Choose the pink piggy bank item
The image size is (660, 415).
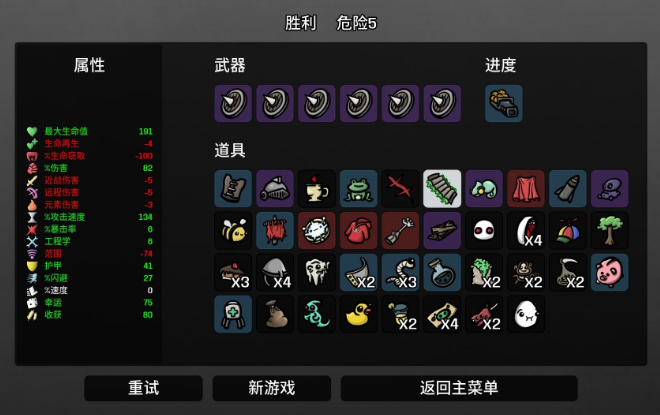coord(609,272)
